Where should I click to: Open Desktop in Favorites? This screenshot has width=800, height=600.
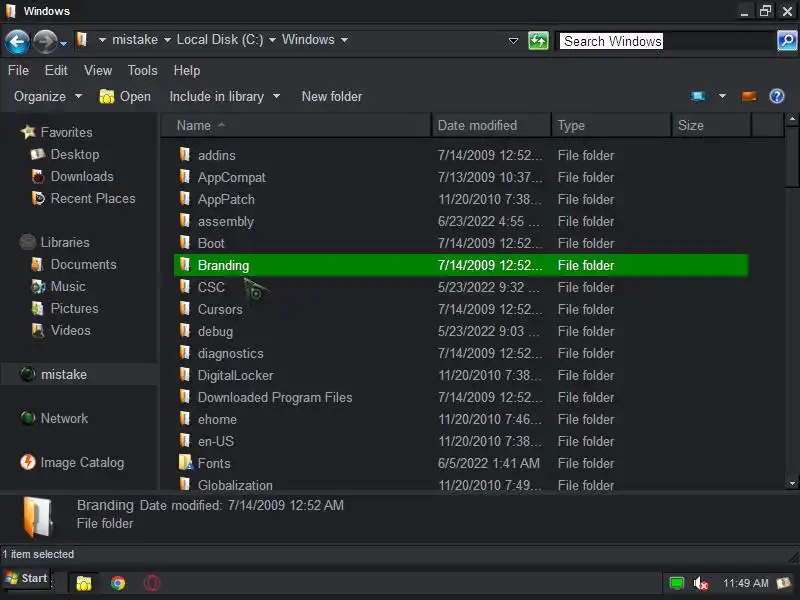[x=75, y=154]
